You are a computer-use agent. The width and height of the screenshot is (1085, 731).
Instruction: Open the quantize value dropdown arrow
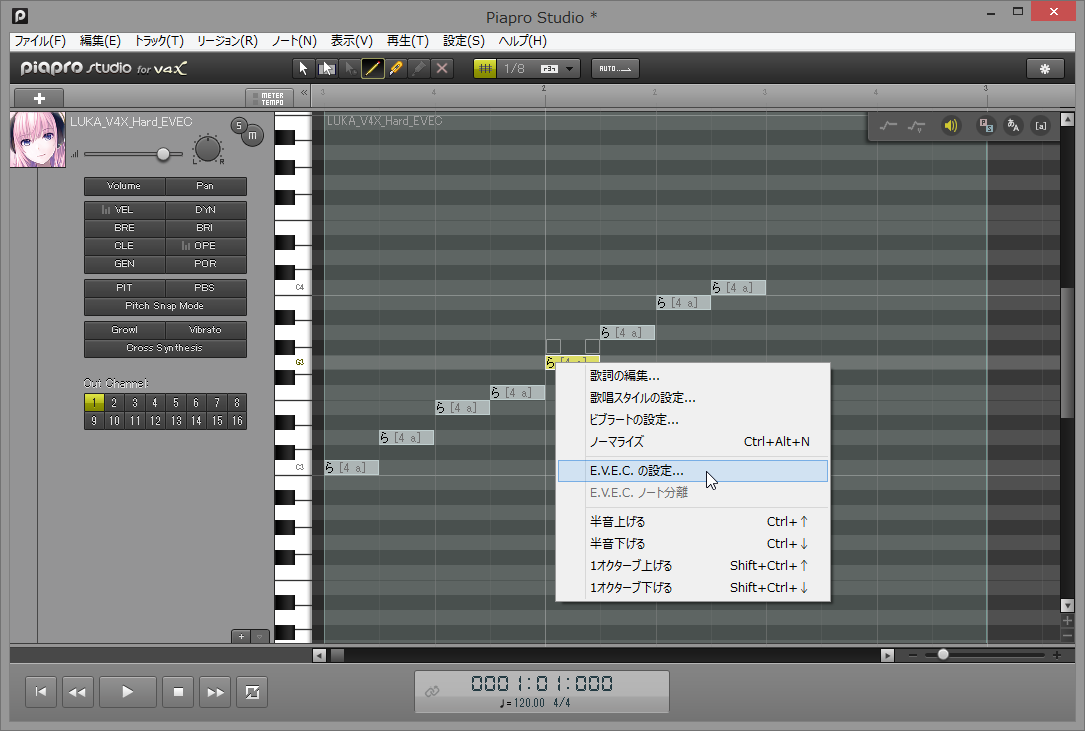click(569, 69)
